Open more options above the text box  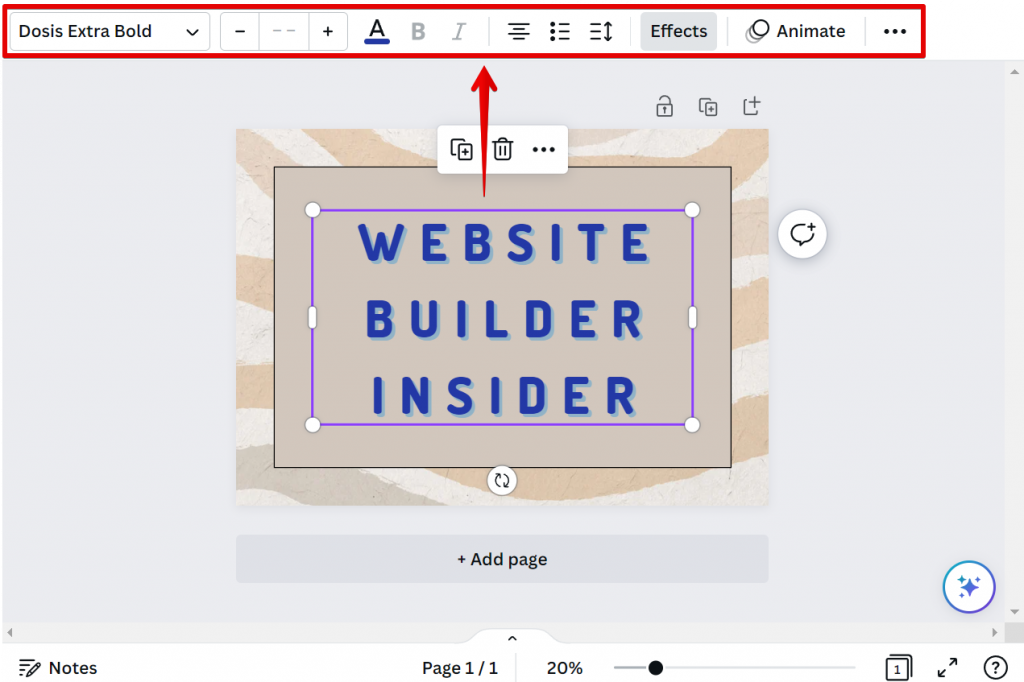point(543,149)
